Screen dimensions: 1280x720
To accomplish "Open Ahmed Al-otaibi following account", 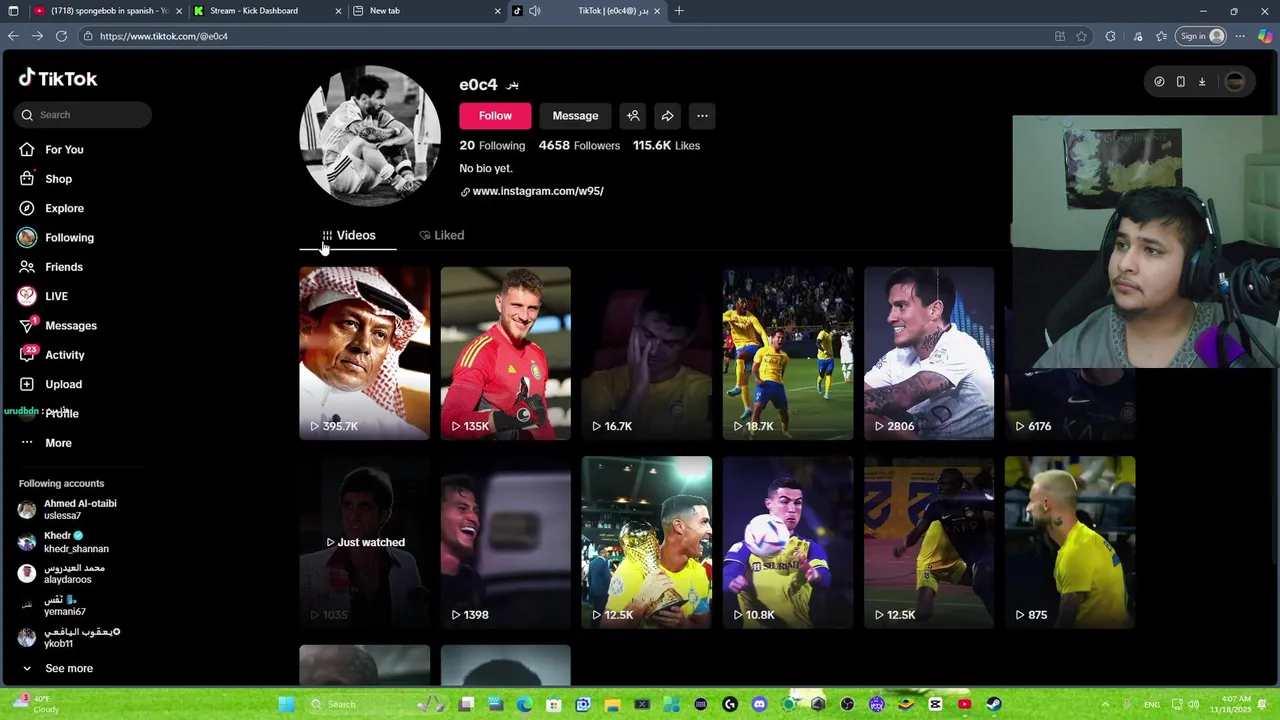I will point(68,509).
